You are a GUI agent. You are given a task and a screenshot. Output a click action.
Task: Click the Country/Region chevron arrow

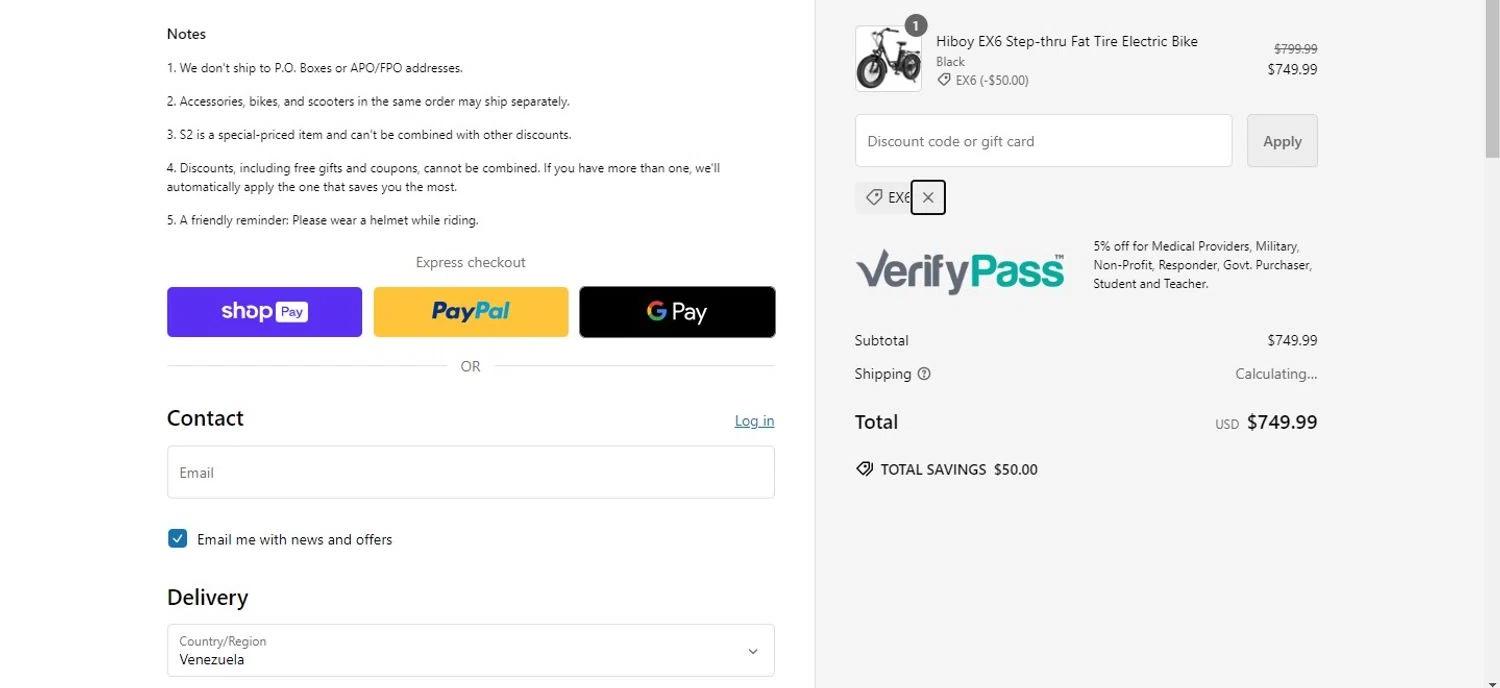tap(753, 652)
